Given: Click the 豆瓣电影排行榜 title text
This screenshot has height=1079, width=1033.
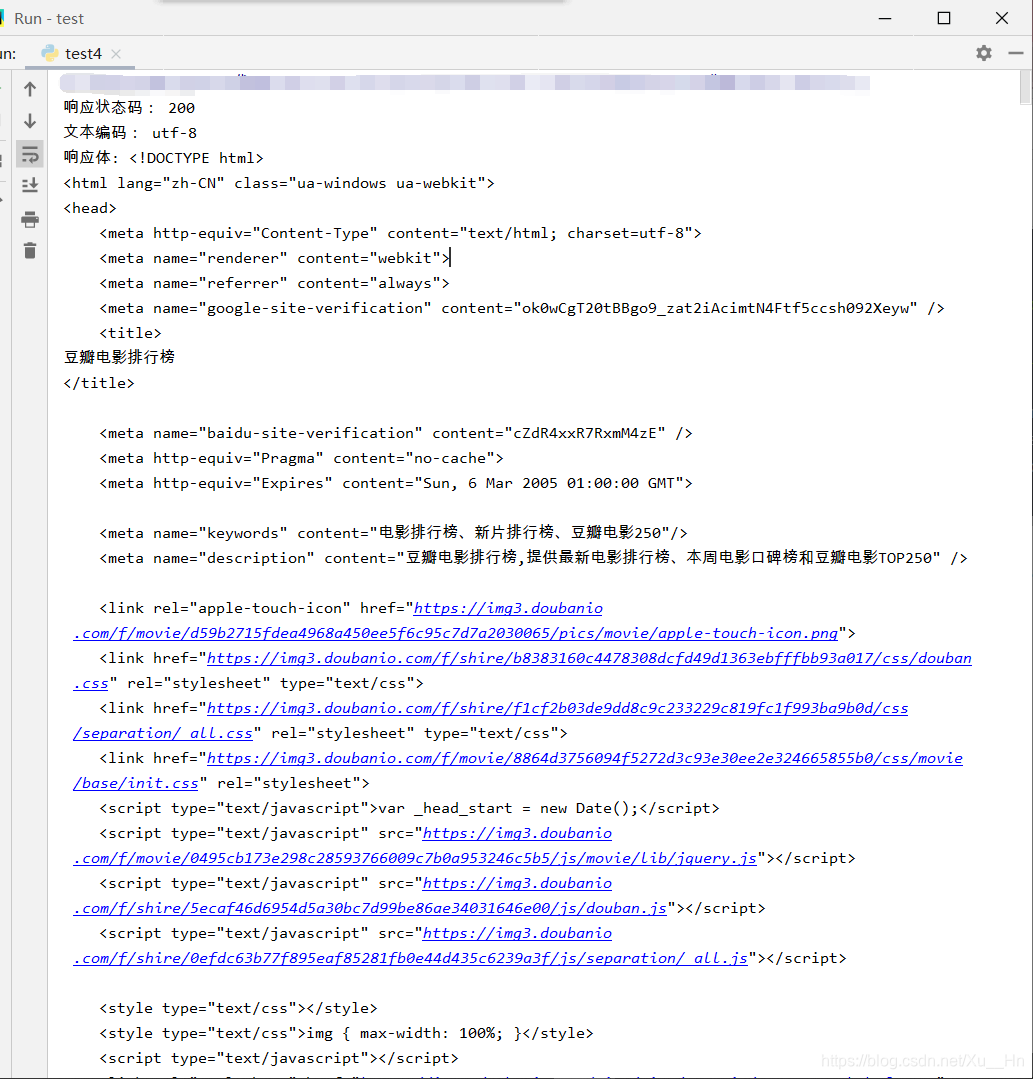Looking at the screenshot, I should [x=119, y=358].
